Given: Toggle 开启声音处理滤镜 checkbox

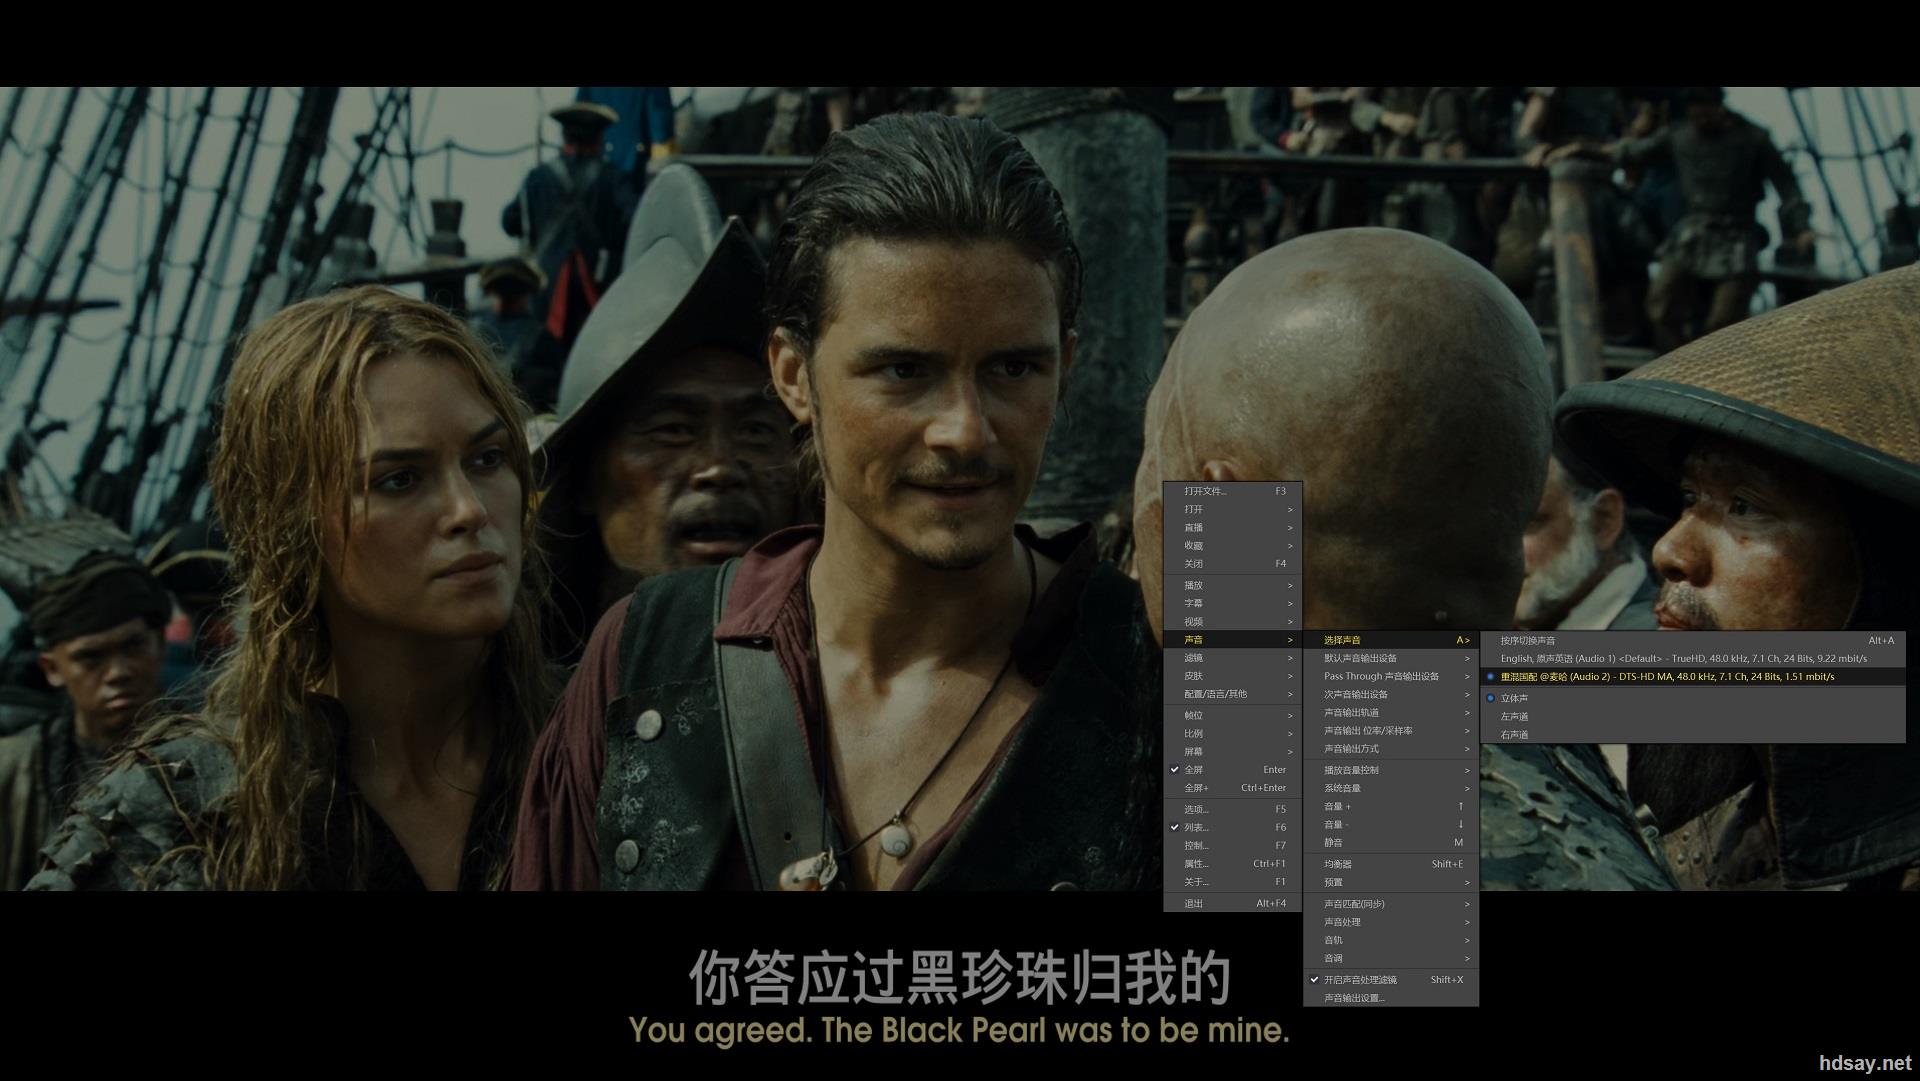Looking at the screenshot, I should 1391,980.
